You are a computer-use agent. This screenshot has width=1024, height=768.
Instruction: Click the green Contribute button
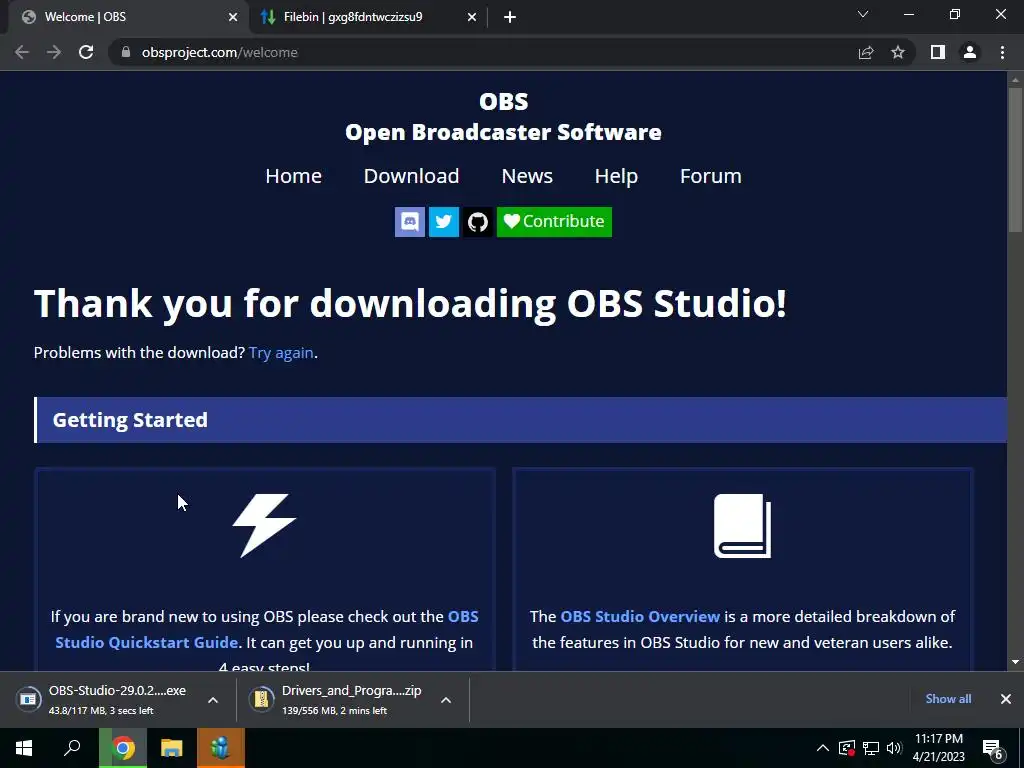tap(554, 222)
